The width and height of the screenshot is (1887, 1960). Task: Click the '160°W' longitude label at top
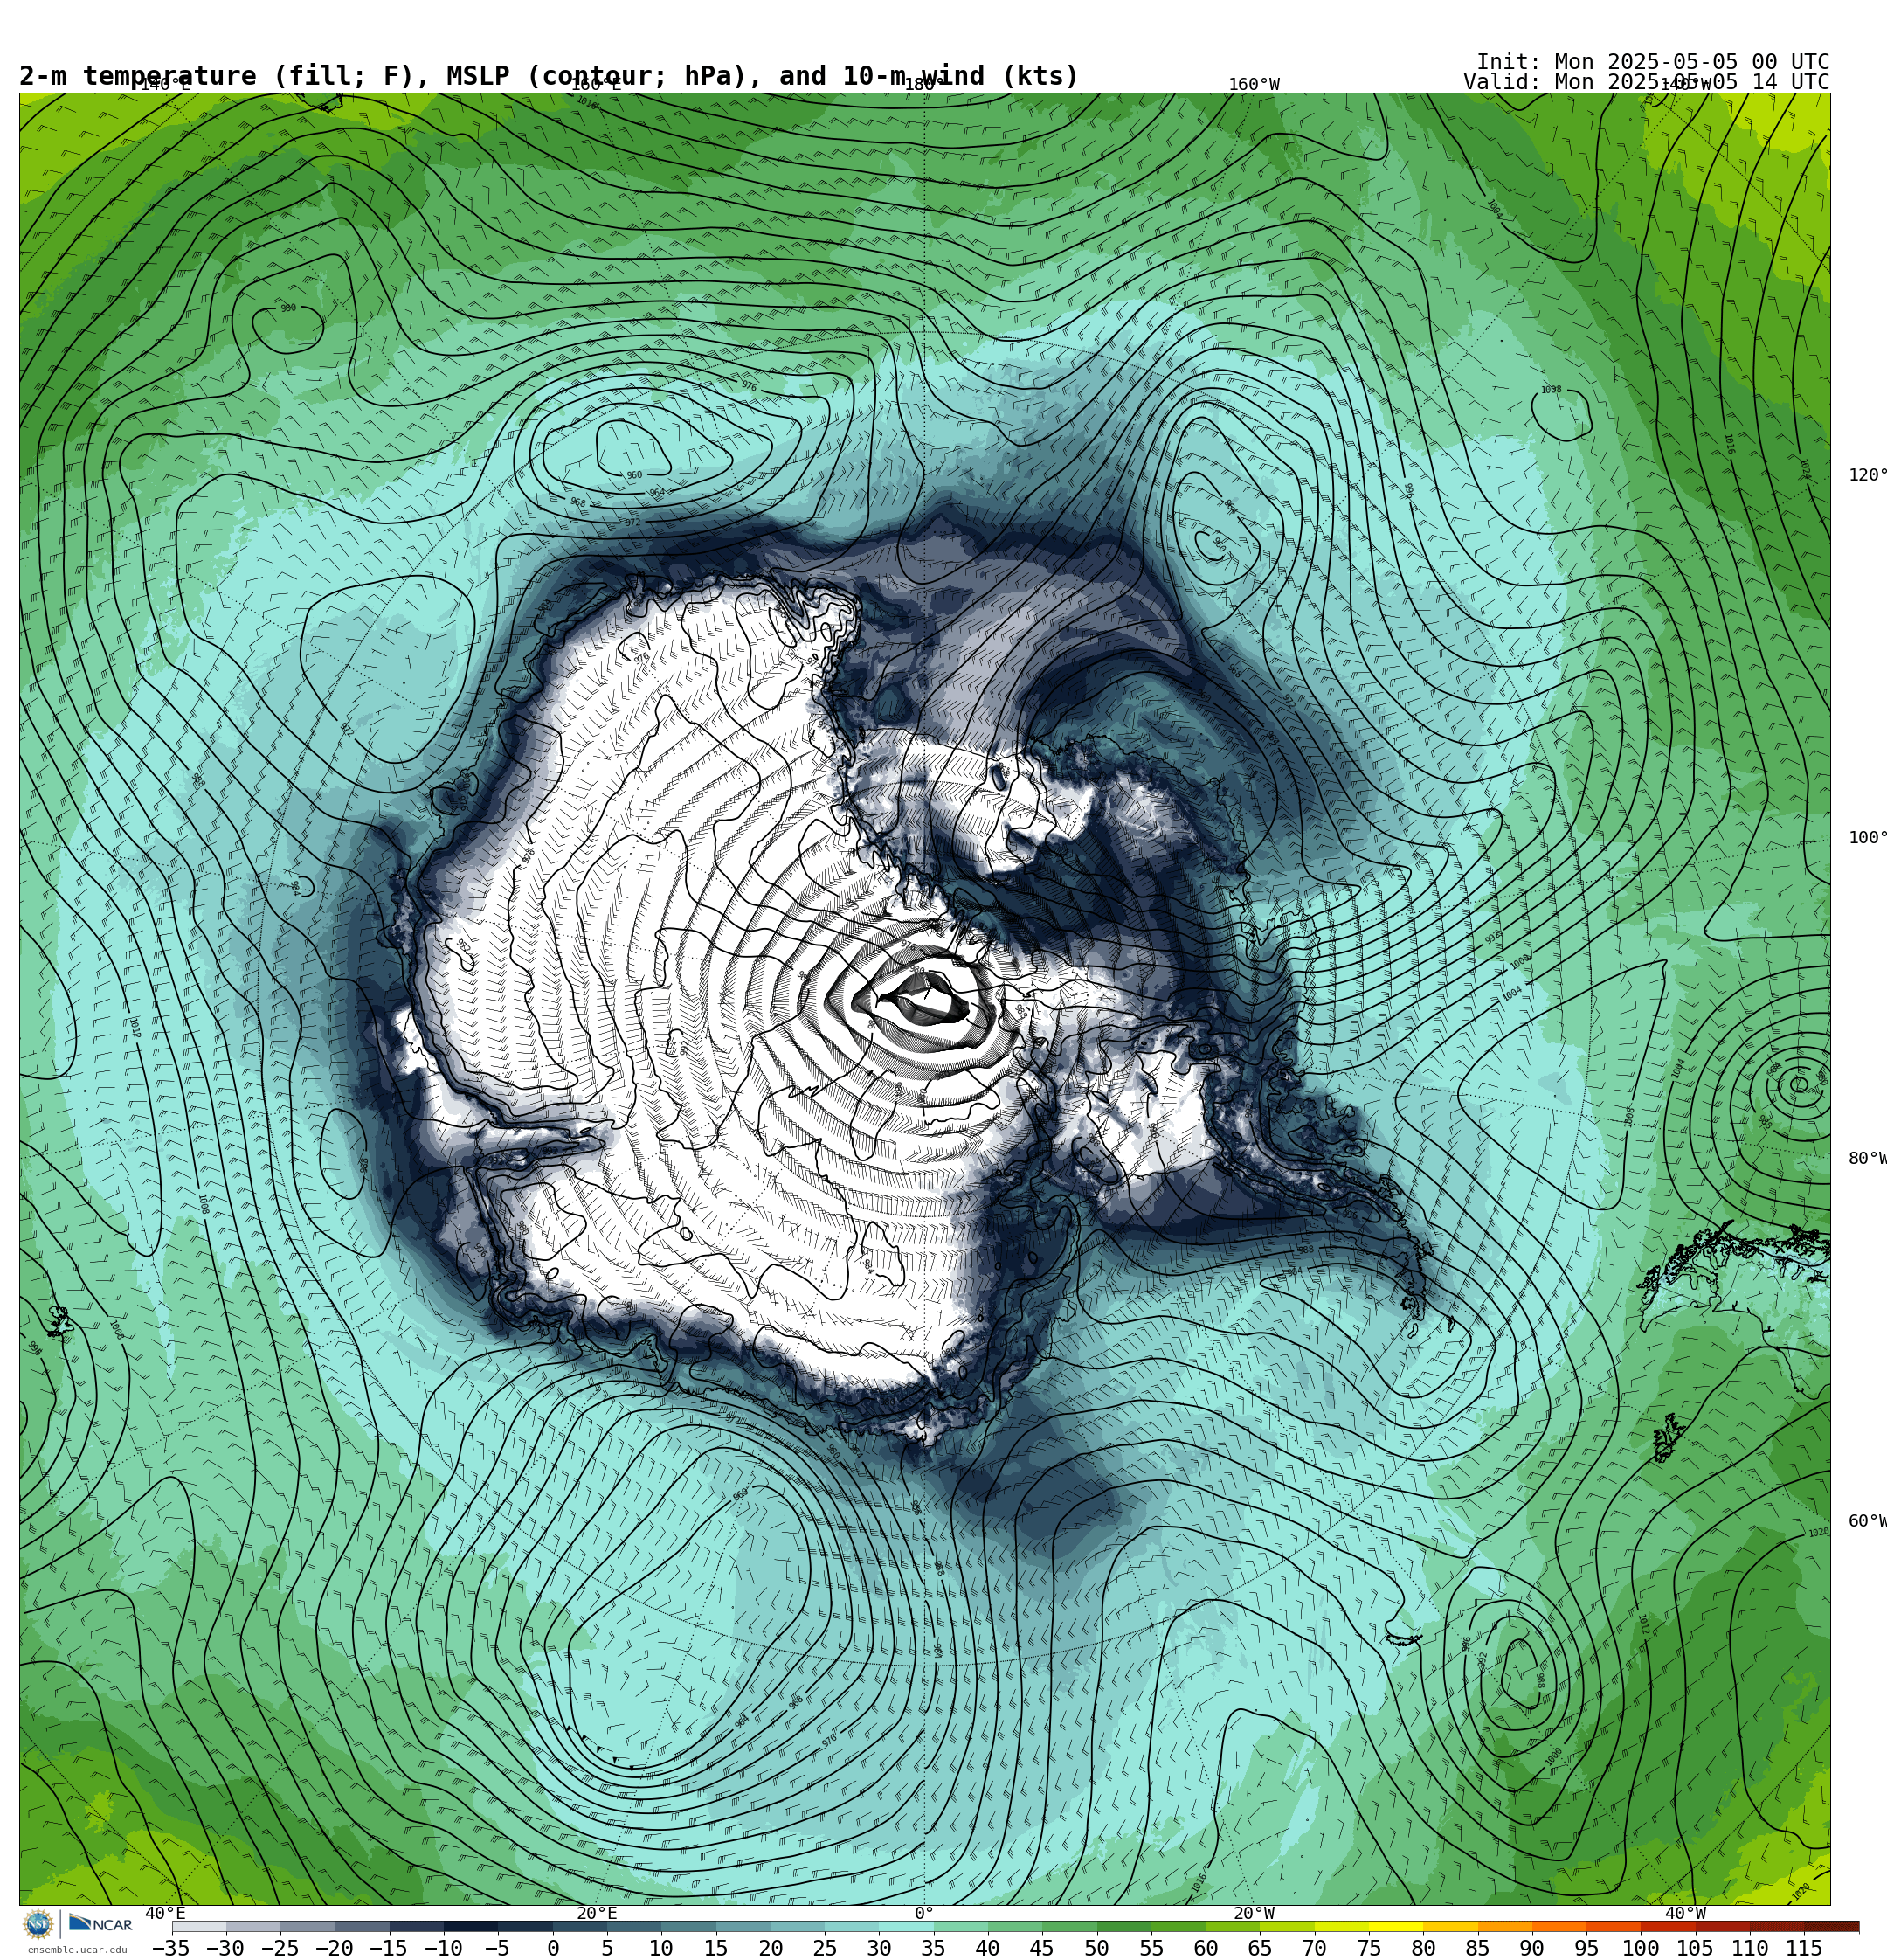pos(1254,85)
